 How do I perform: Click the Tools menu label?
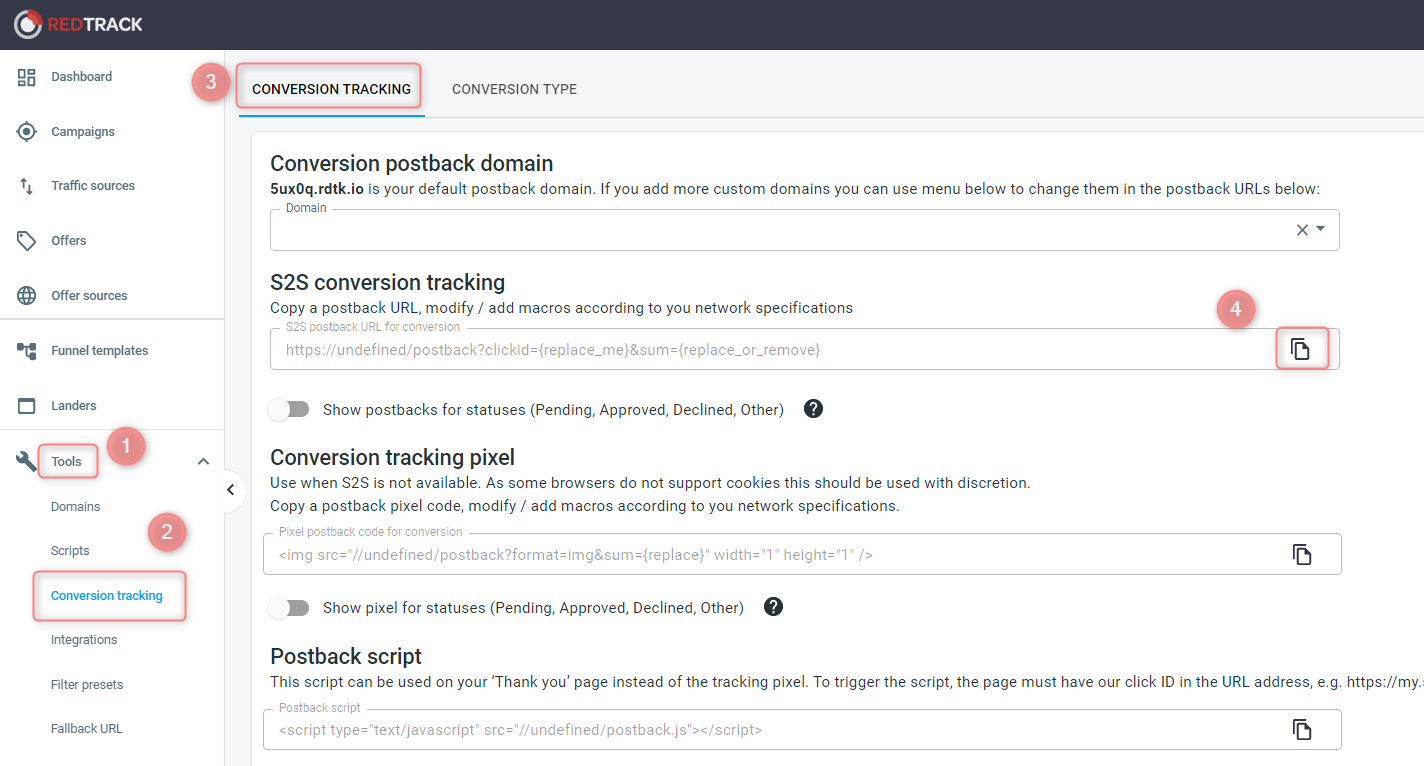(x=67, y=462)
